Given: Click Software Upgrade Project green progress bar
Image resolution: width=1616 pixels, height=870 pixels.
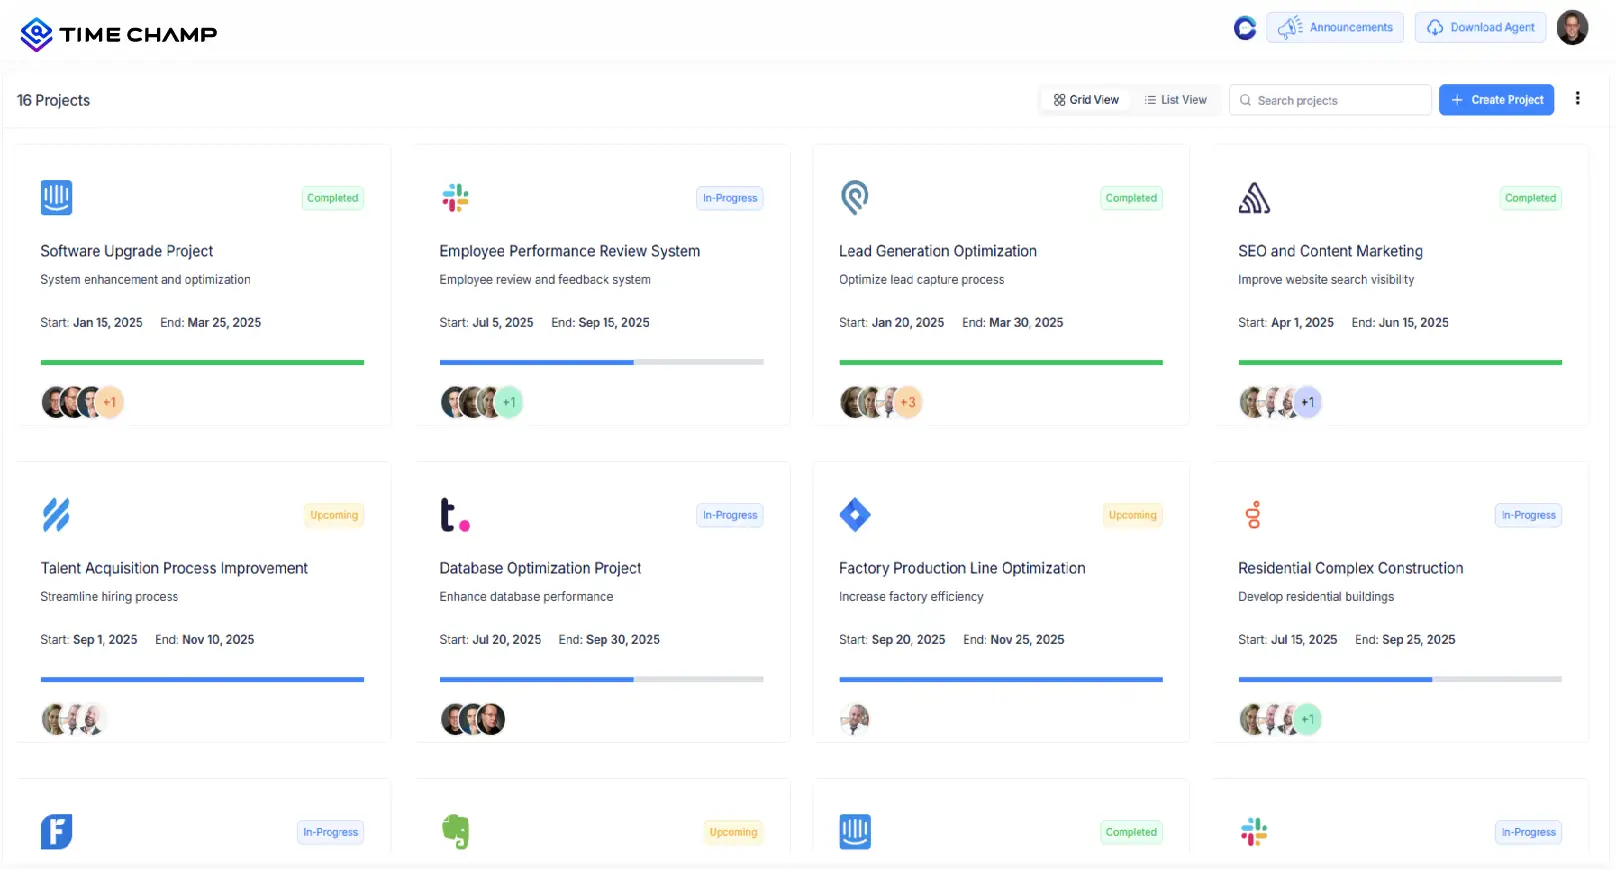Looking at the screenshot, I should pos(202,362).
